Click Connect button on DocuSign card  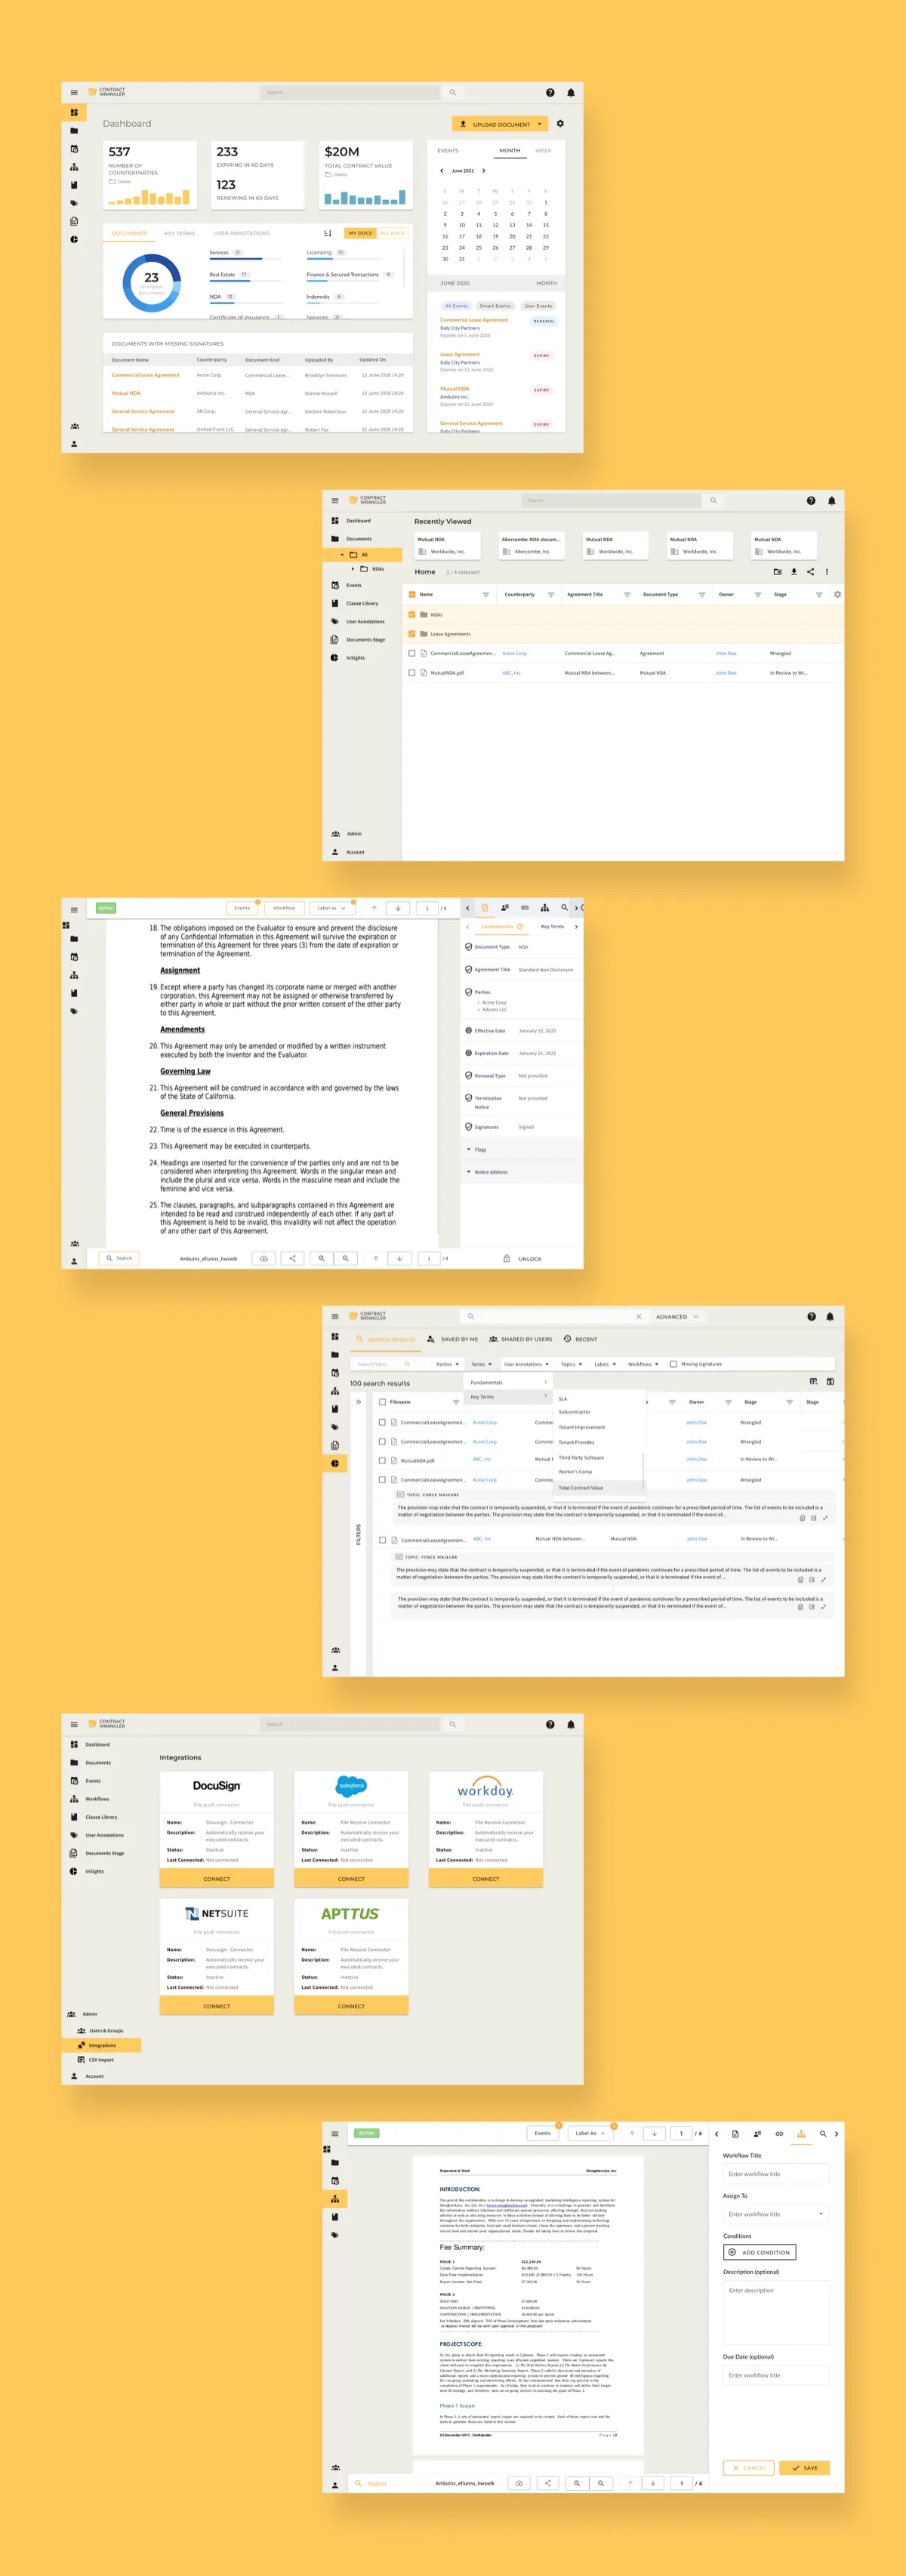pyautogui.click(x=217, y=1878)
